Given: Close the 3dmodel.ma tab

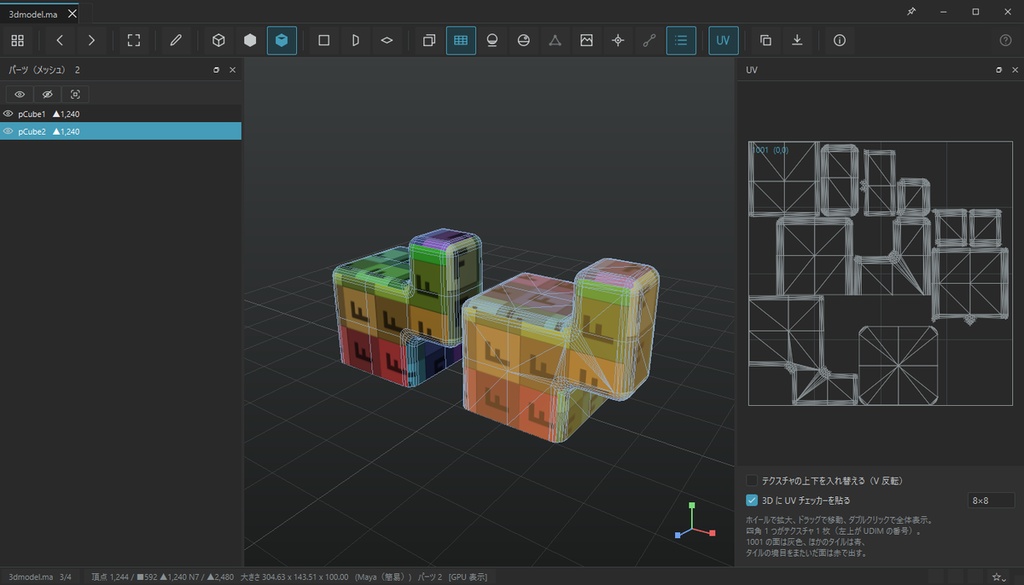Looking at the screenshot, I should click(x=72, y=14).
